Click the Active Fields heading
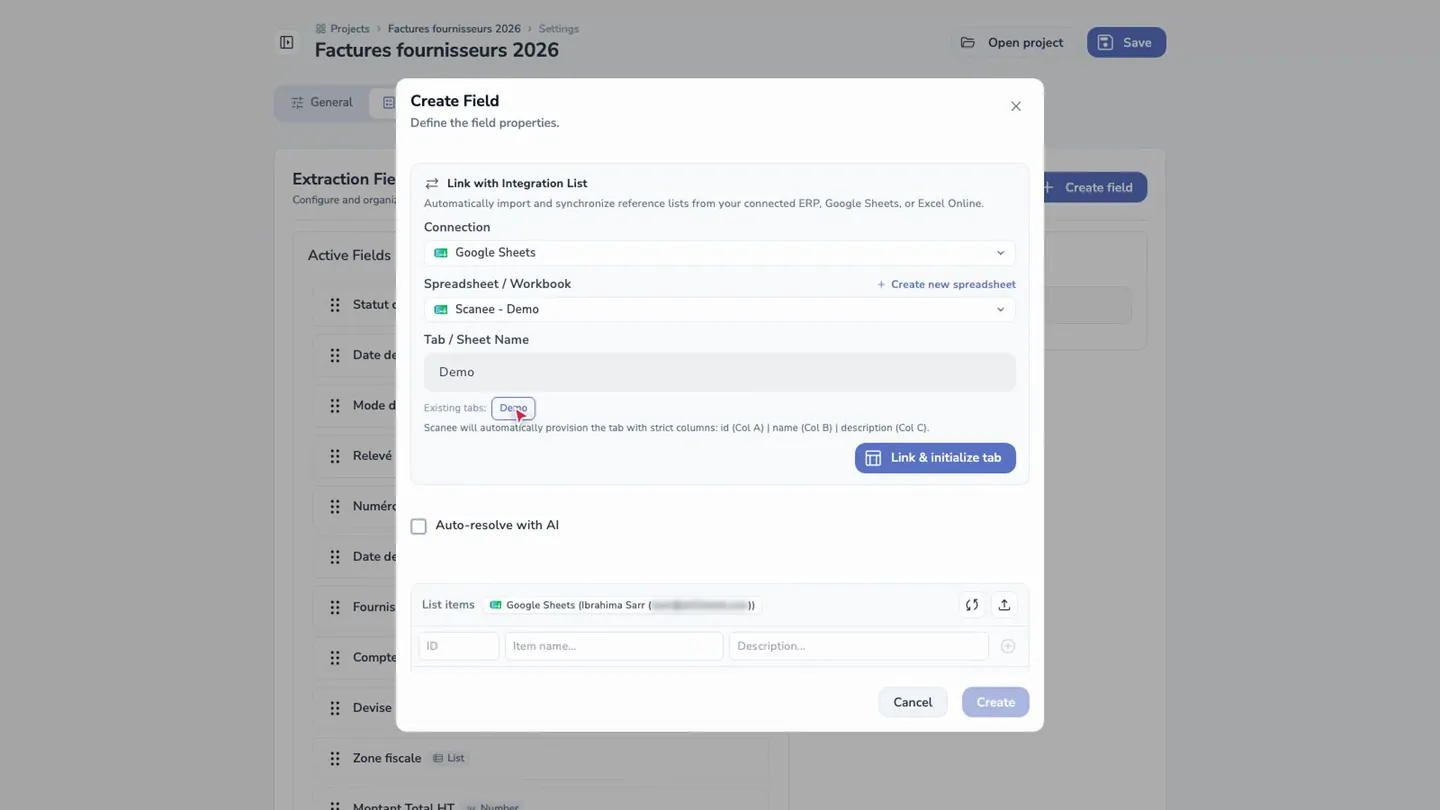This screenshot has height=810, width=1440. 349,255
